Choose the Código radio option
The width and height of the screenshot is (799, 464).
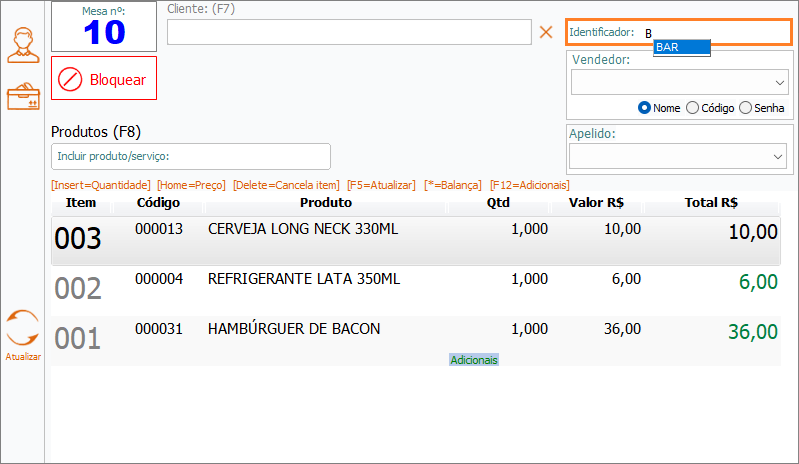click(693, 108)
